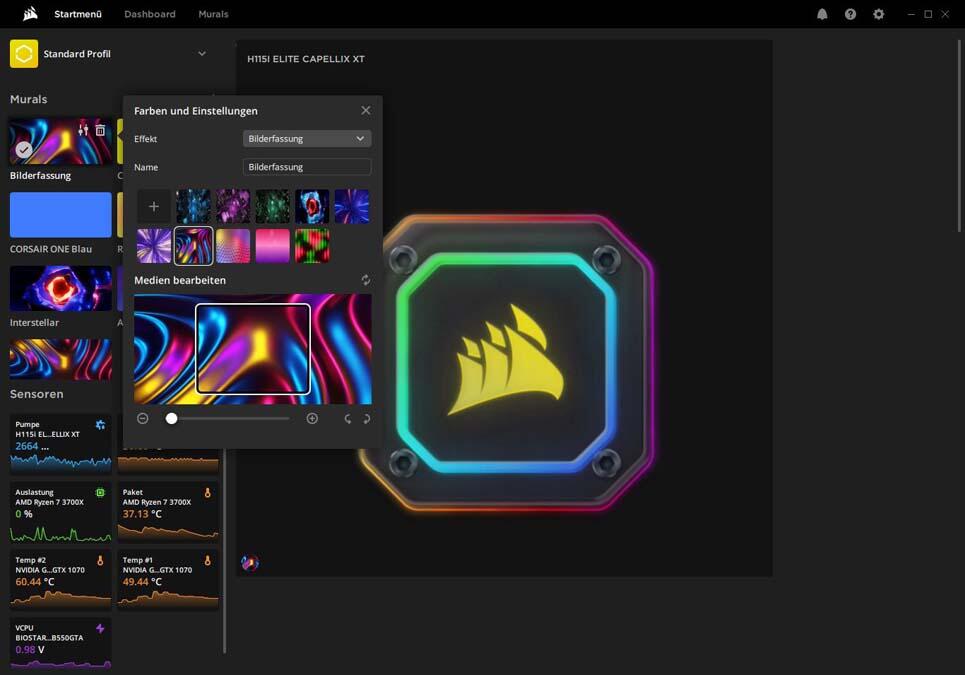Click the Temp #1 value "49.44 °C"
The width and height of the screenshot is (965, 675).
click(142, 581)
